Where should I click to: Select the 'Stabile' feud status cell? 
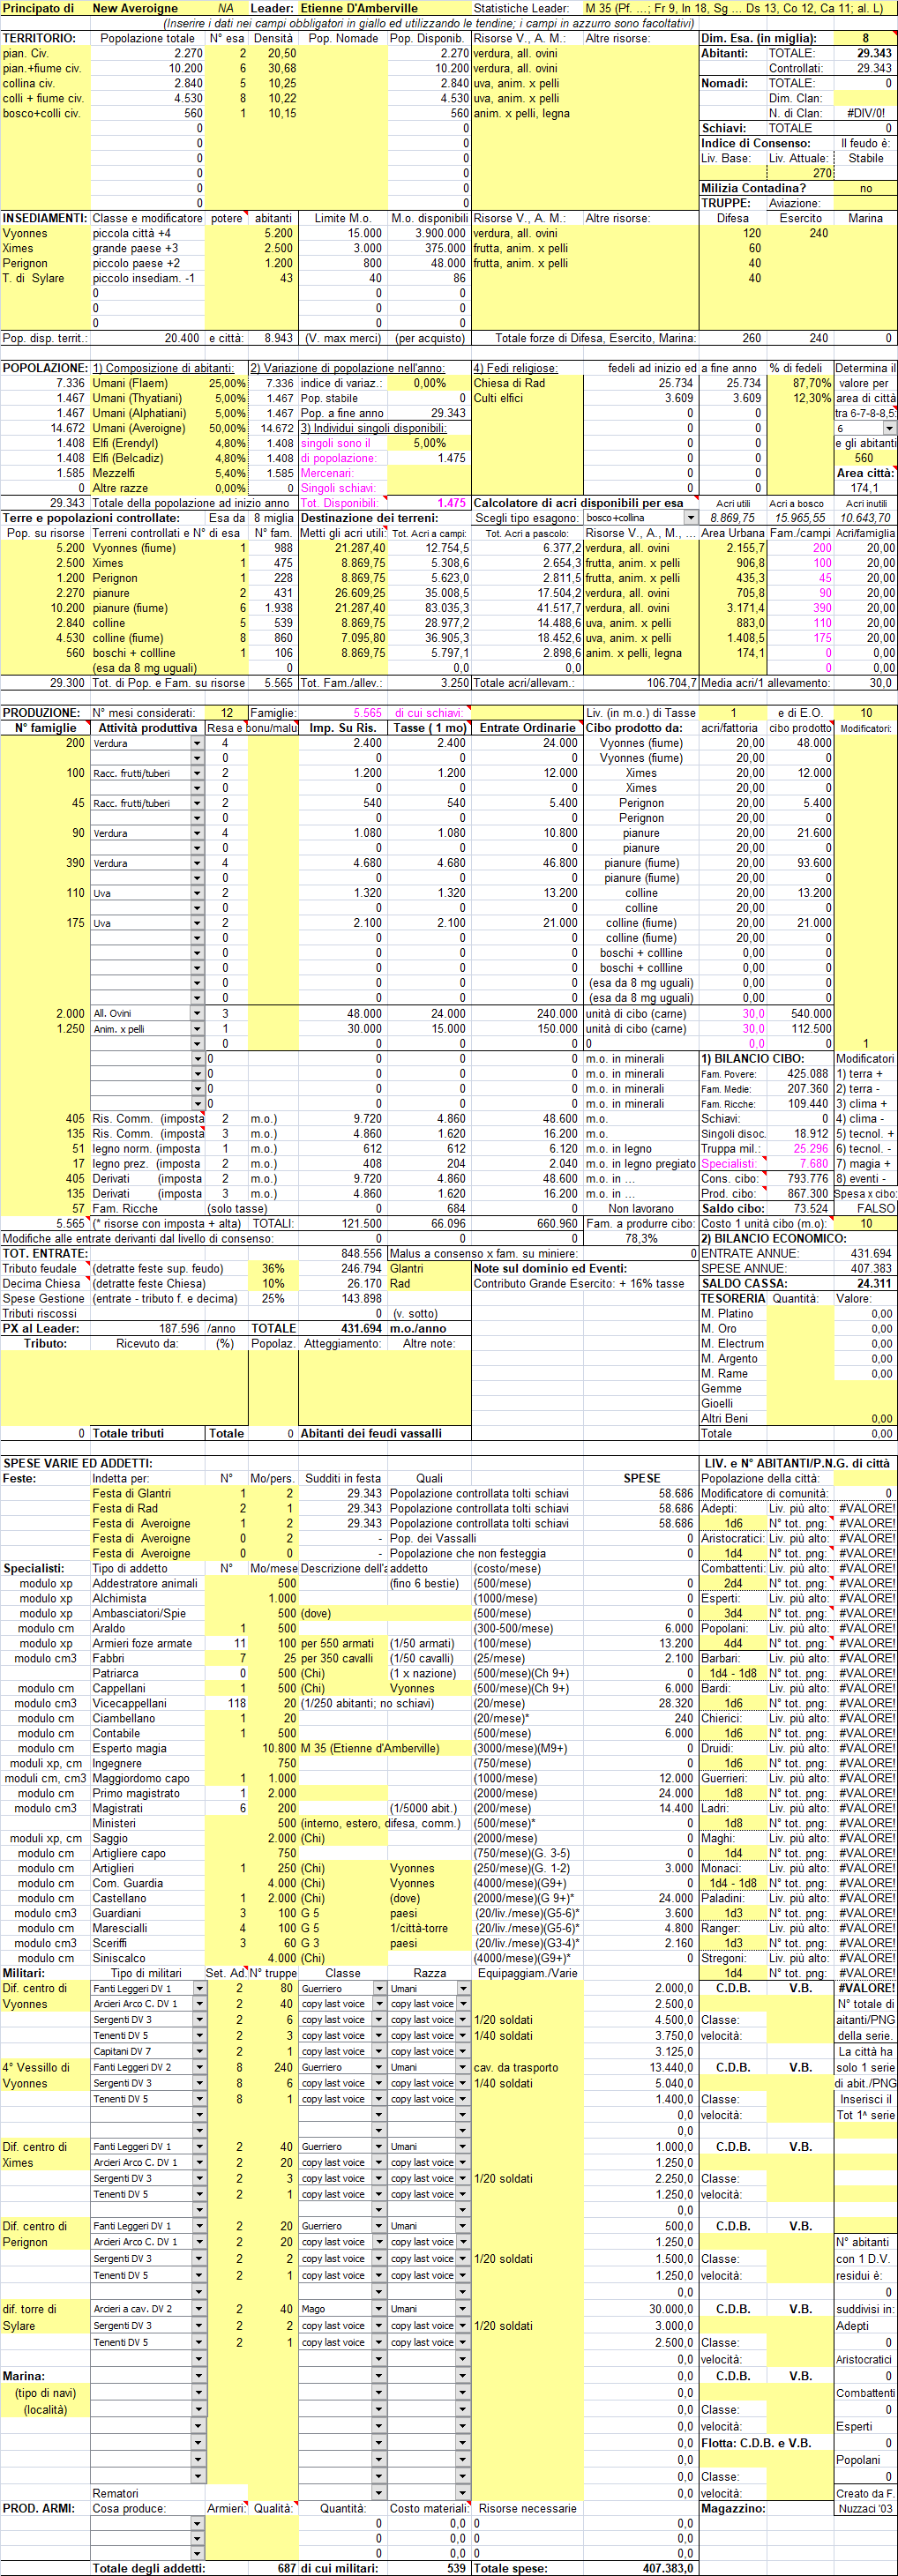point(865,158)
